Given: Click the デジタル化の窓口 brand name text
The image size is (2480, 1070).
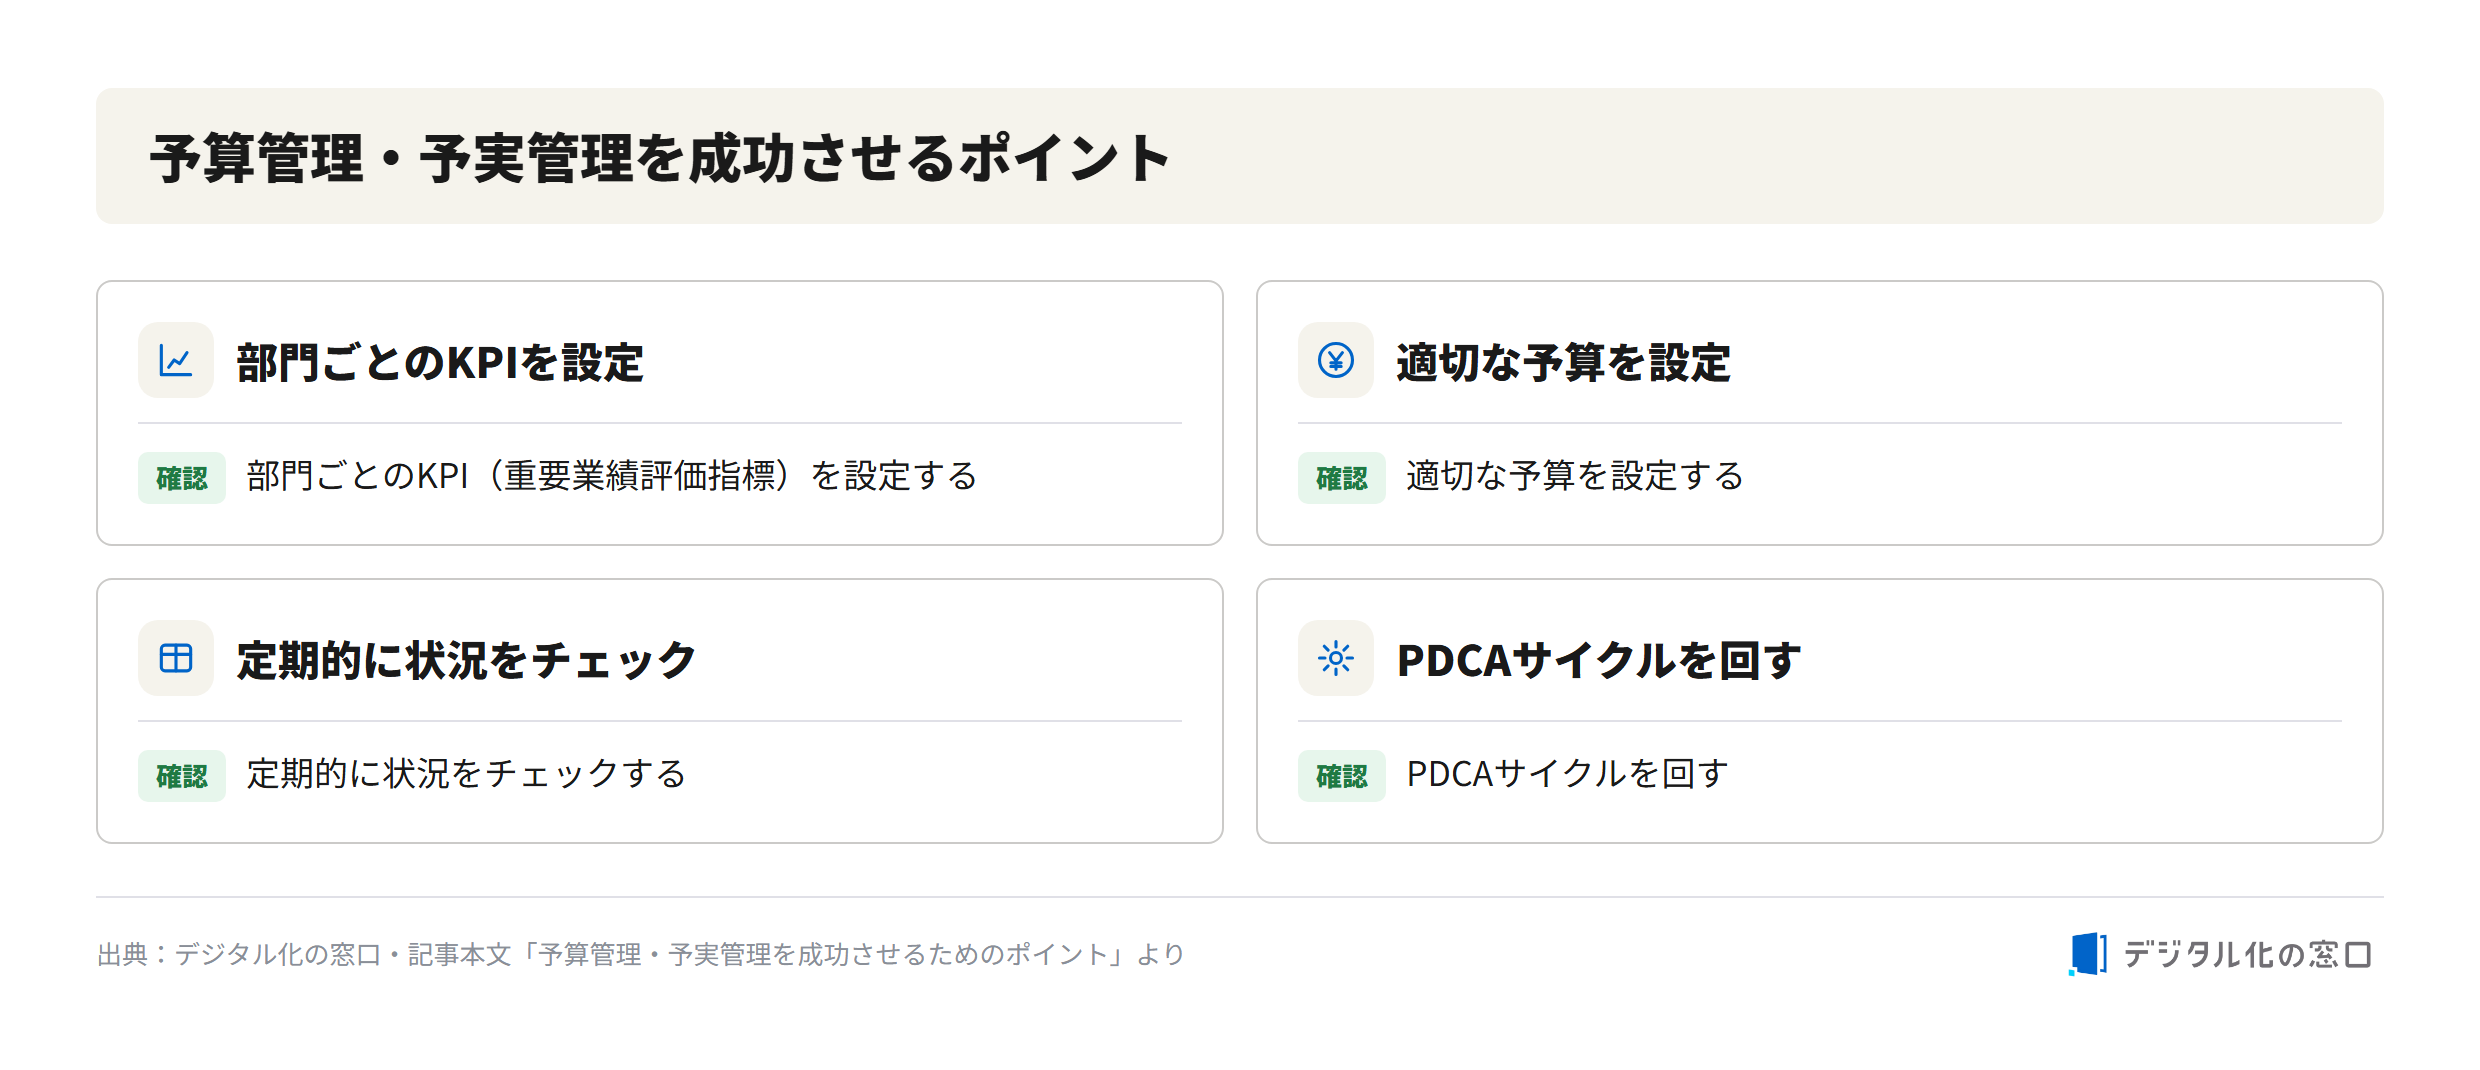Looking at the screenshot, I should click(2247, 954).
